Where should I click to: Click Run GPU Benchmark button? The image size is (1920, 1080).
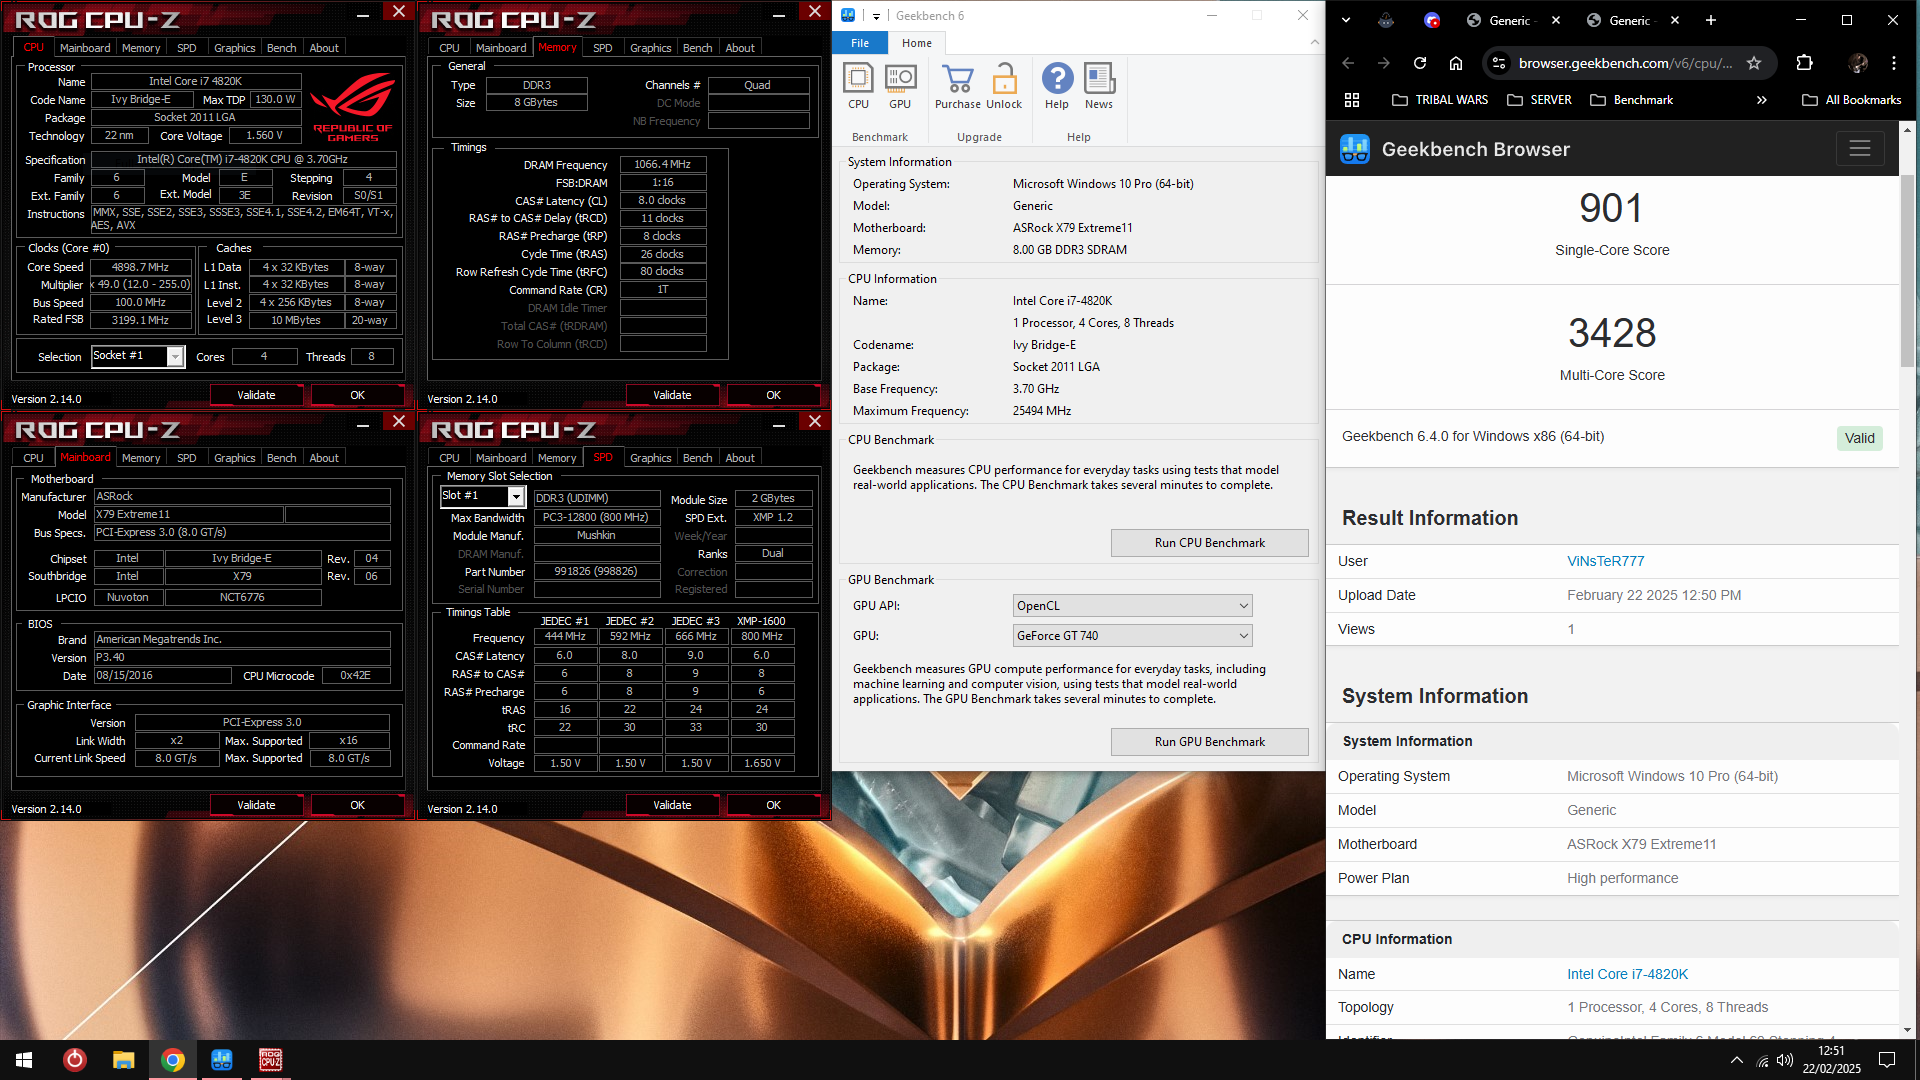click(1209, 742)
